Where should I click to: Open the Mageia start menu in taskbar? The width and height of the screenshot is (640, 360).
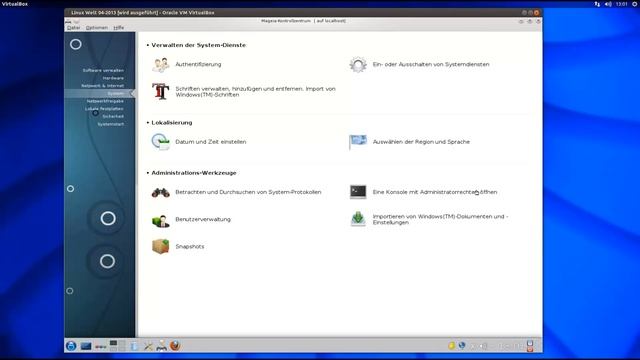coord(71,346)
